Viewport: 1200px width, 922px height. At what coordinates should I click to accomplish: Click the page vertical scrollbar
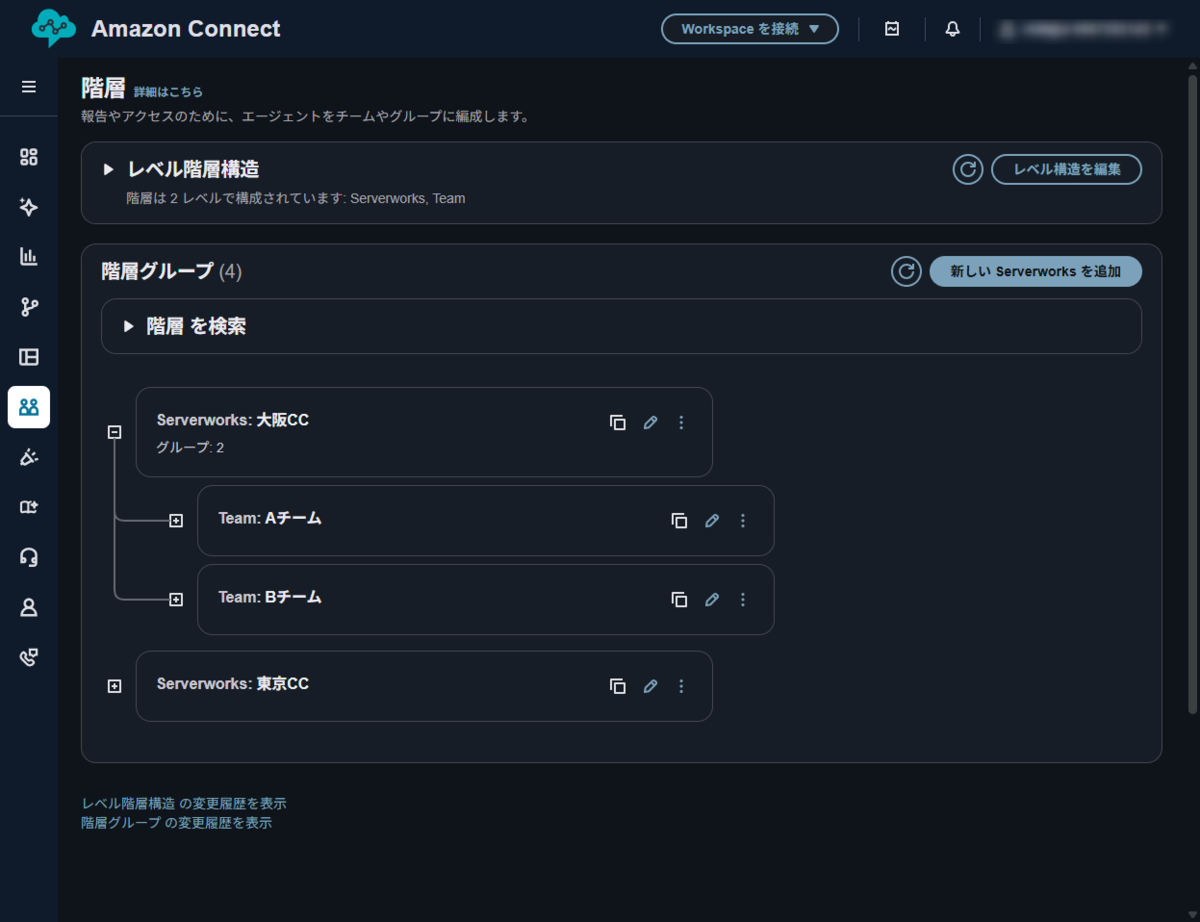coord(1191,393)
